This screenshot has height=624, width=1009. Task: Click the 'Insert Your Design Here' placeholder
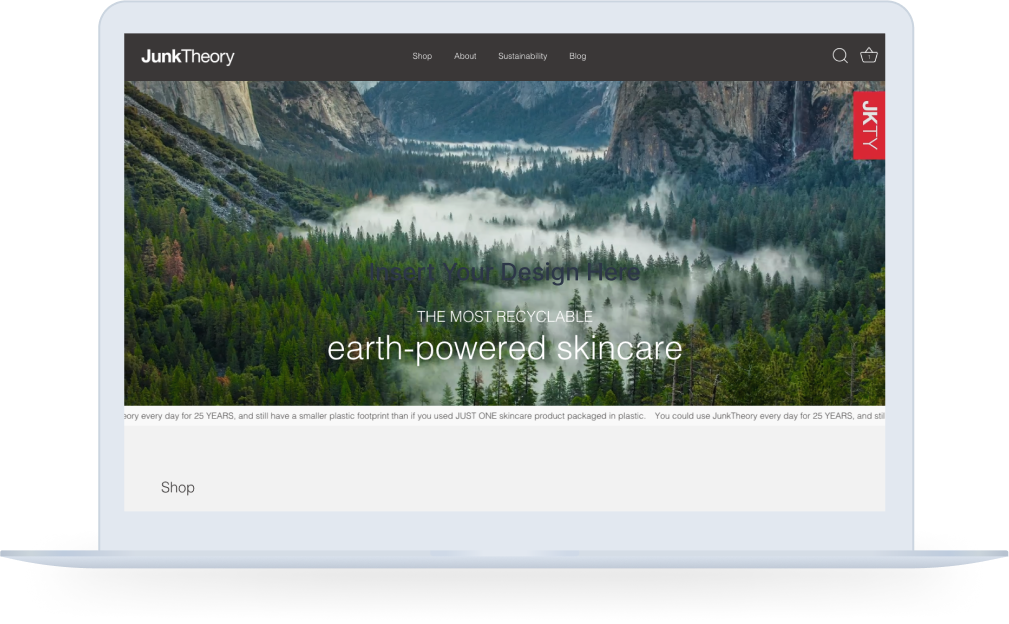click(x=504, y=272)
